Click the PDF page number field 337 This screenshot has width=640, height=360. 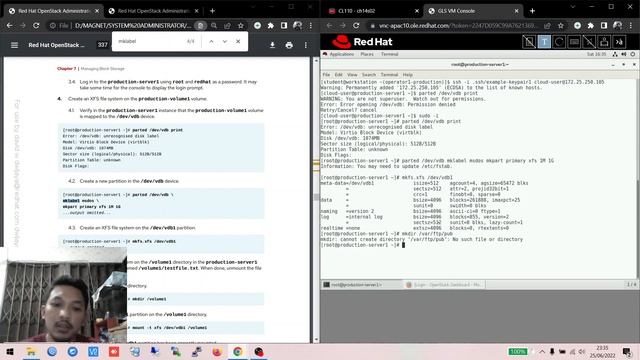click(x=102, y=45)
